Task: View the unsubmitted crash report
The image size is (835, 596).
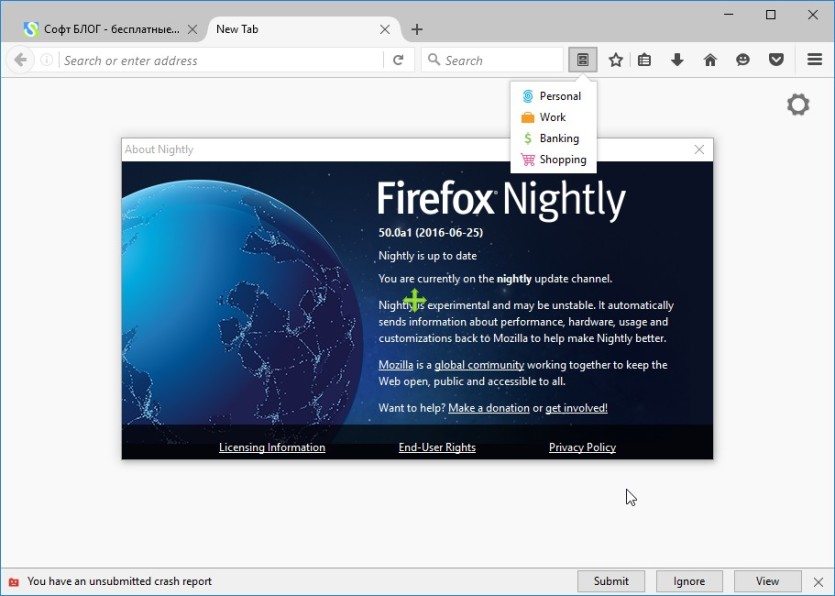Action: coord(767,581)
